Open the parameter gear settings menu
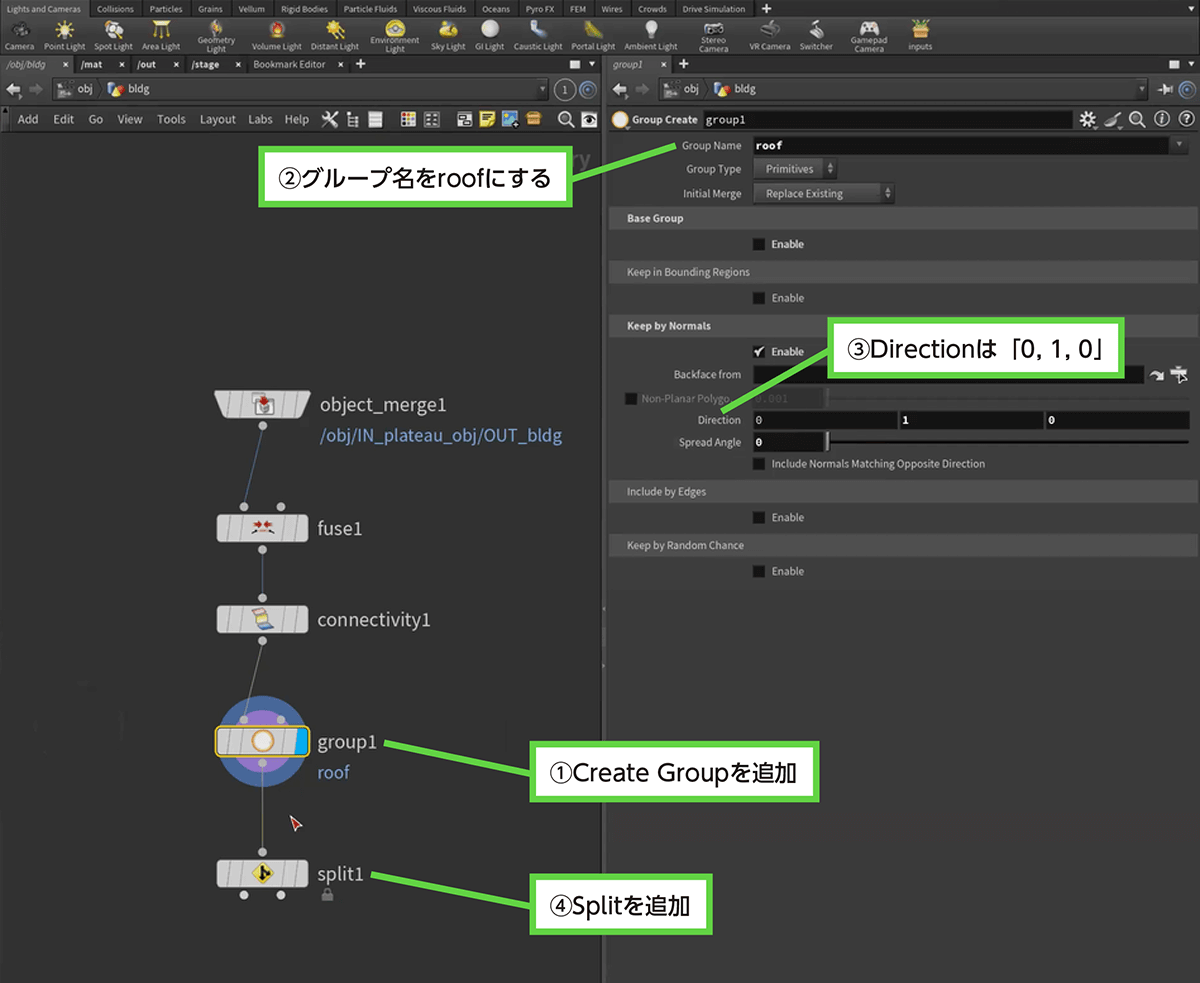 click(1088, 120)
